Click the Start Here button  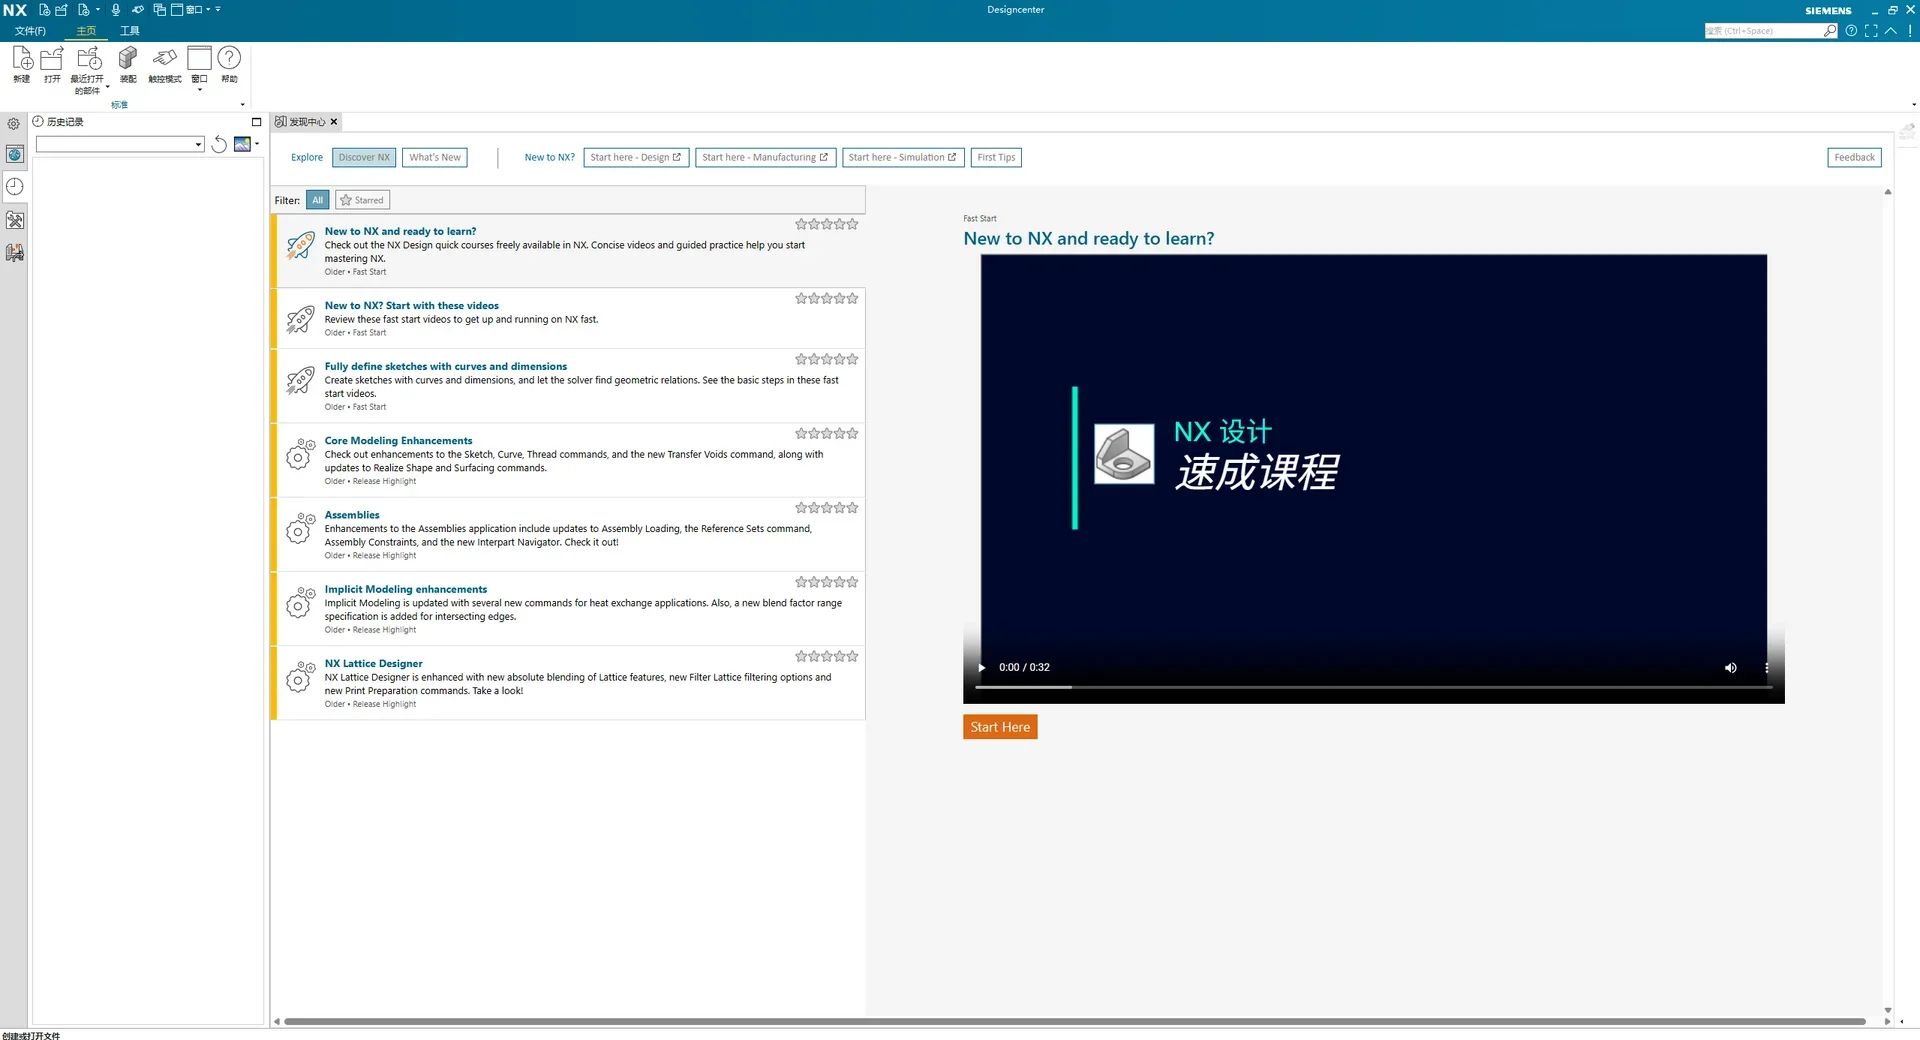pyautogui.click(x=999, y=726)
